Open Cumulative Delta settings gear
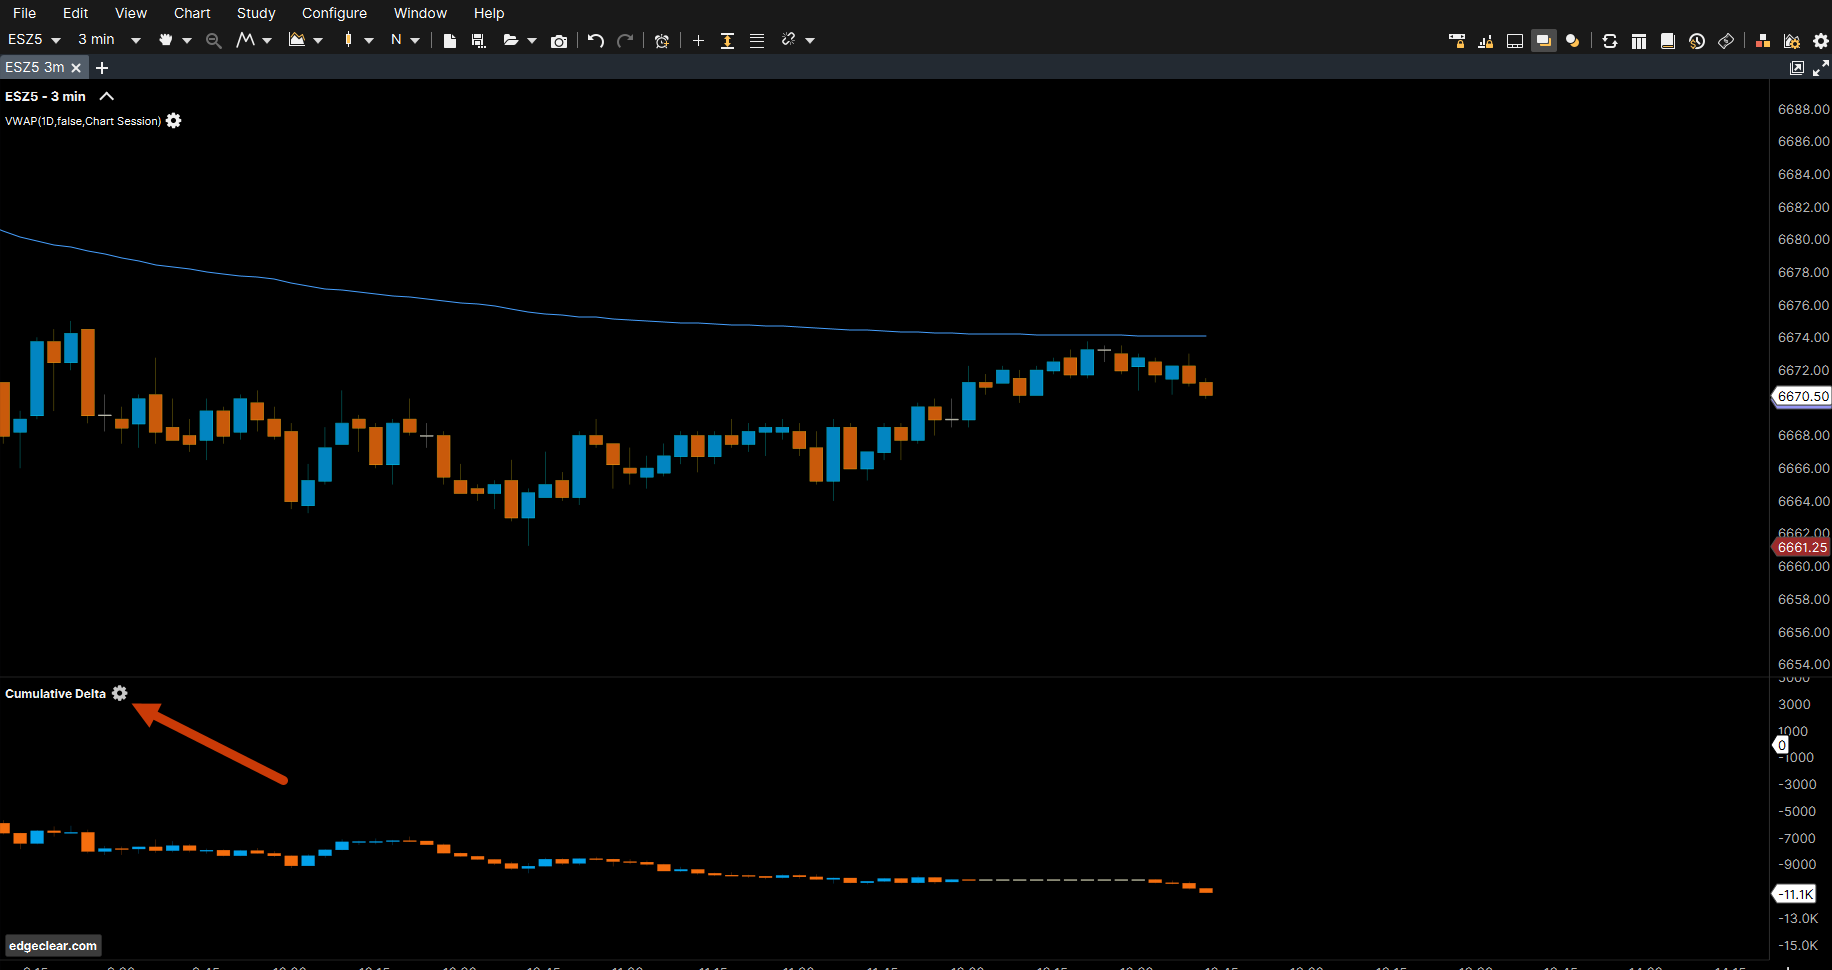This screenshot has width=1832, height=970. point(120,694)
